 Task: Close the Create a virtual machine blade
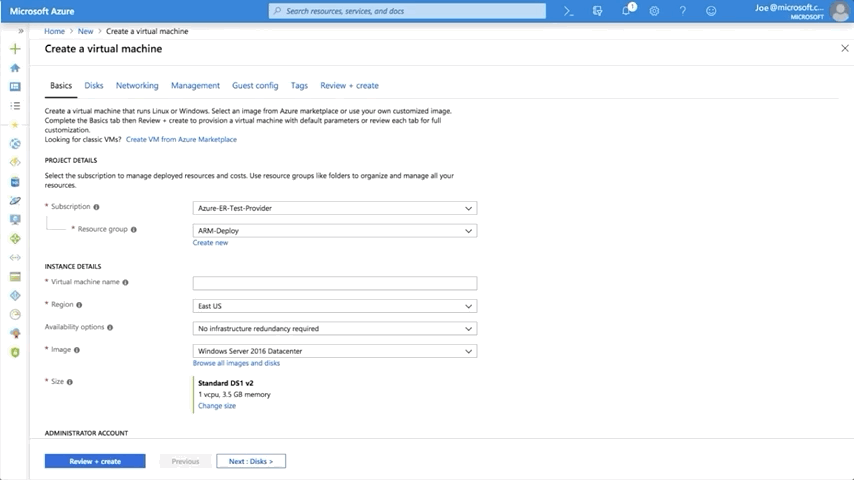(845, 48)
